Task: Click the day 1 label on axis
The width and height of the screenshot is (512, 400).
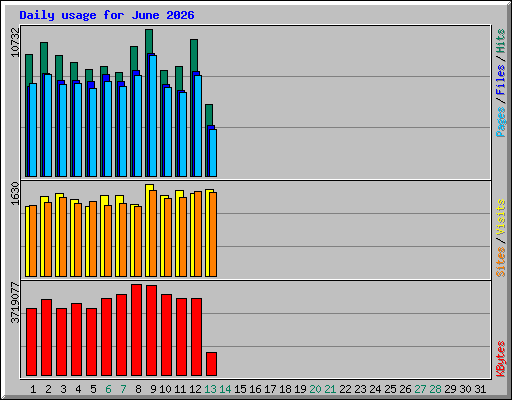Action: [x=33, y=389]
